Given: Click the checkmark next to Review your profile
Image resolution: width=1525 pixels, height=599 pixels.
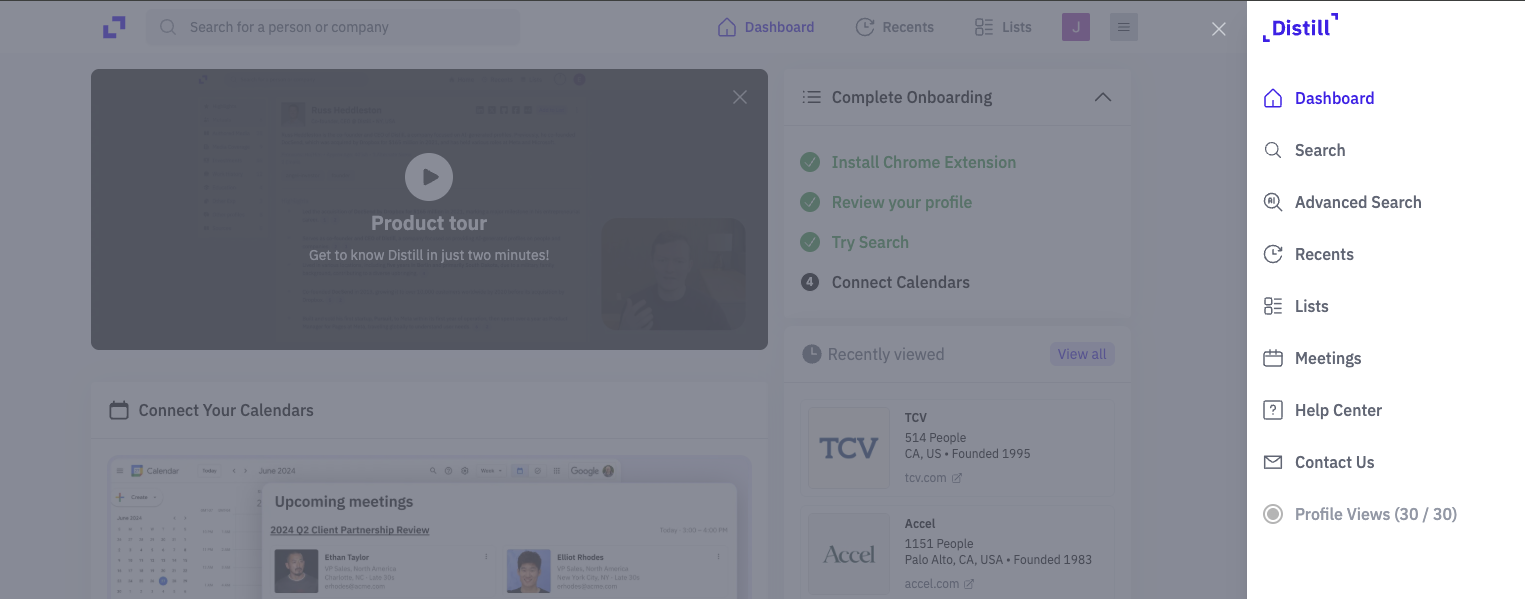Looking at the screenshot, I should 810,202.
